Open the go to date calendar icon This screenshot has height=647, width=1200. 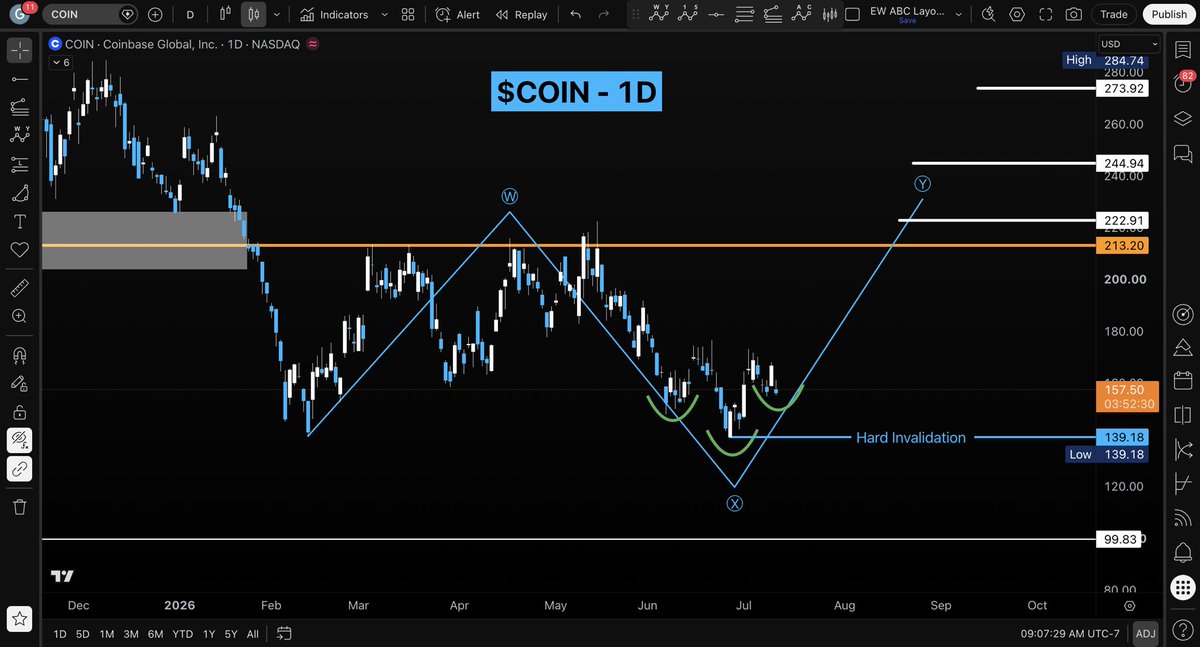pos(284,633)
